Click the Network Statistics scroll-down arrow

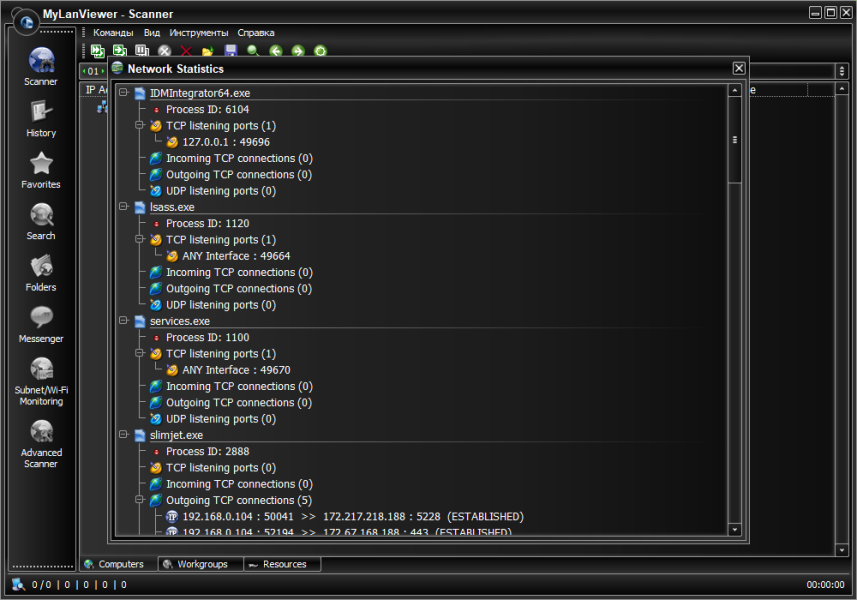point(735,529)
